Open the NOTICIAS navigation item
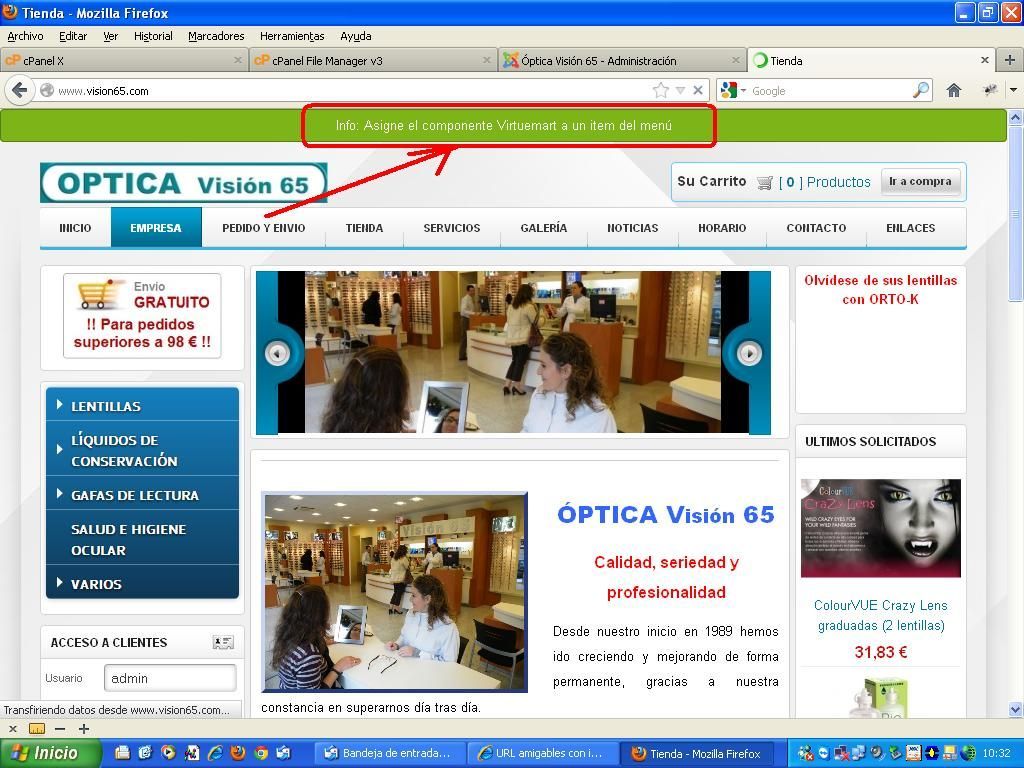1024x768 pixels. (633, 228)
